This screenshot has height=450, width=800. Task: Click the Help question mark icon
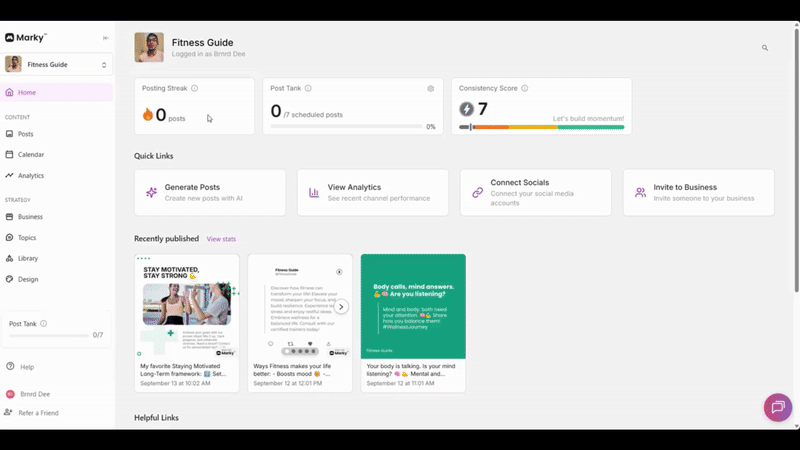click(10, 366)
